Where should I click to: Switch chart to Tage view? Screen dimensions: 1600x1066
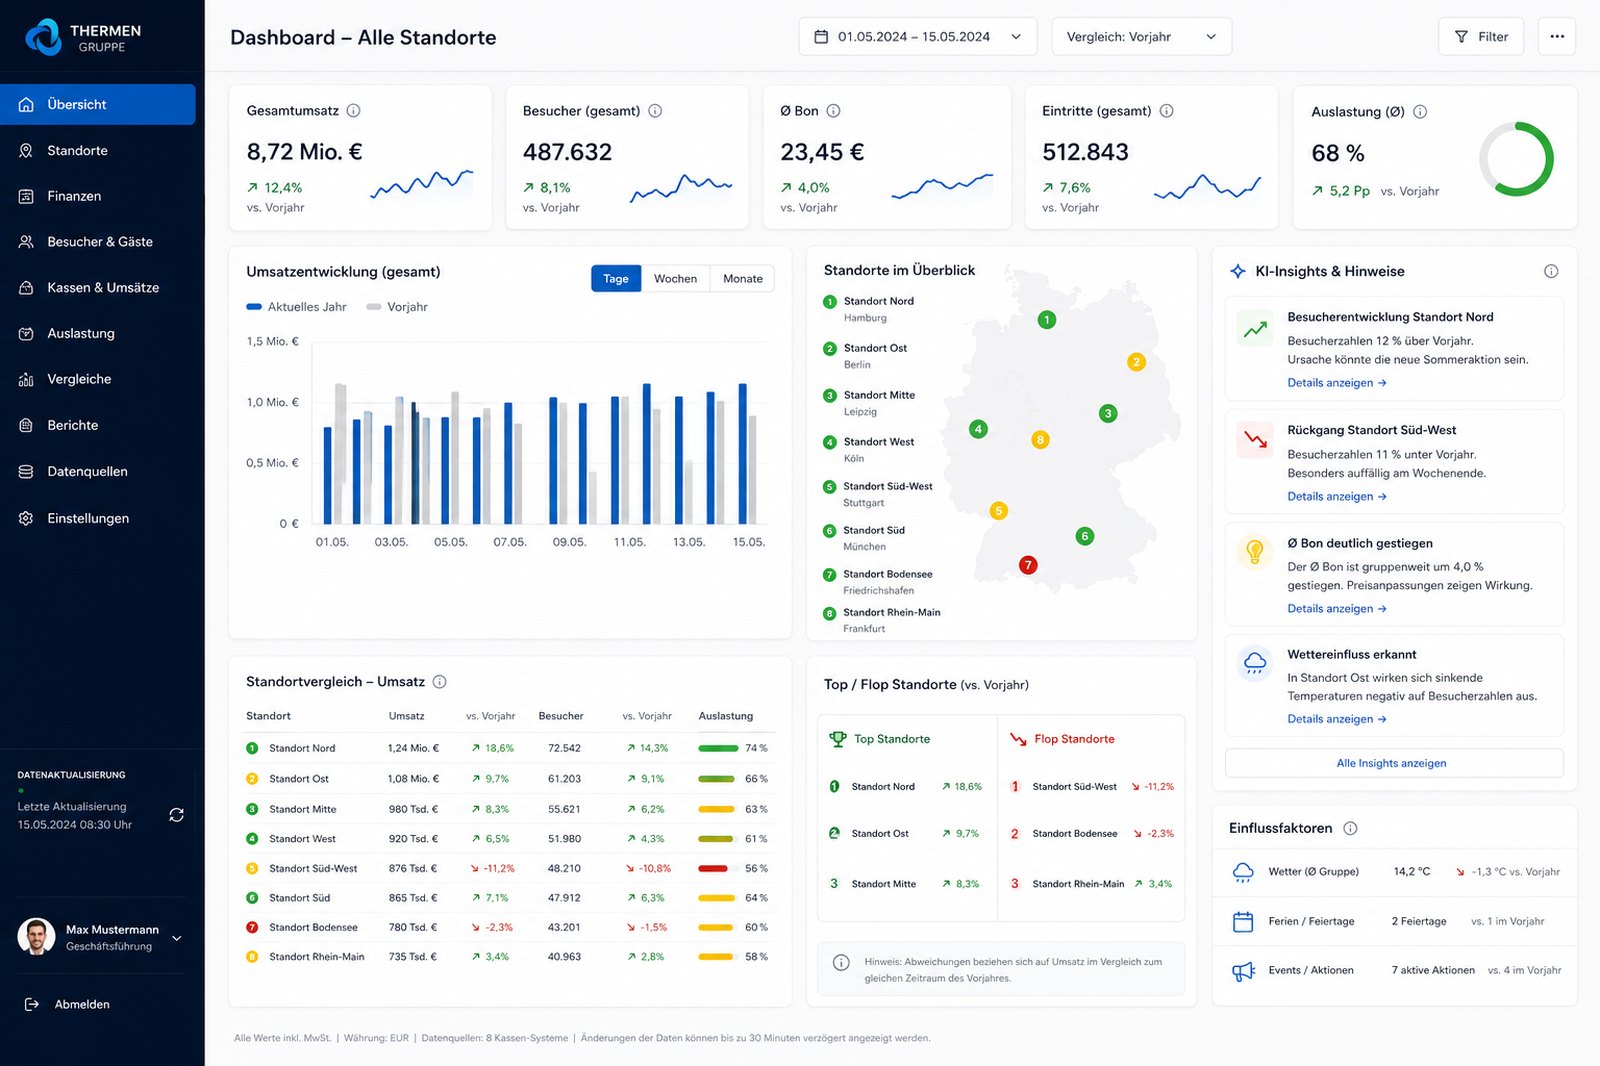[616, 279]
